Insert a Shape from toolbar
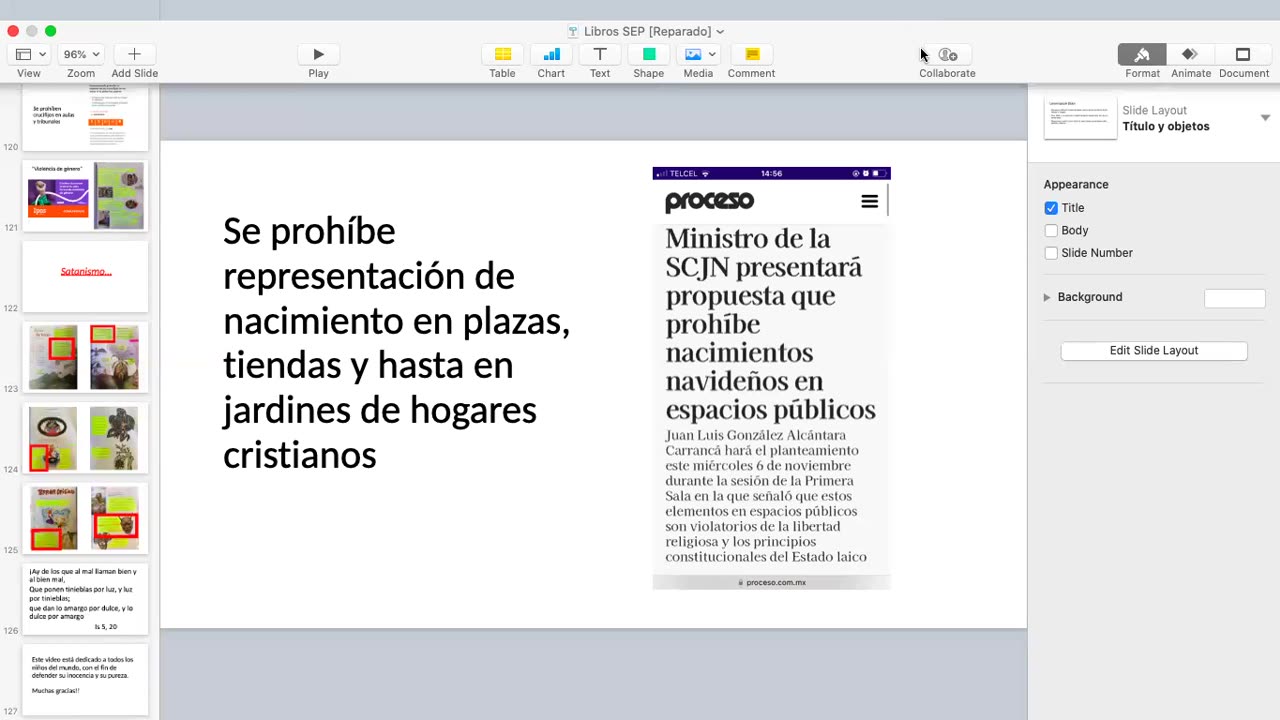This screenshot has width=1280, height=720. click(648, 54)
